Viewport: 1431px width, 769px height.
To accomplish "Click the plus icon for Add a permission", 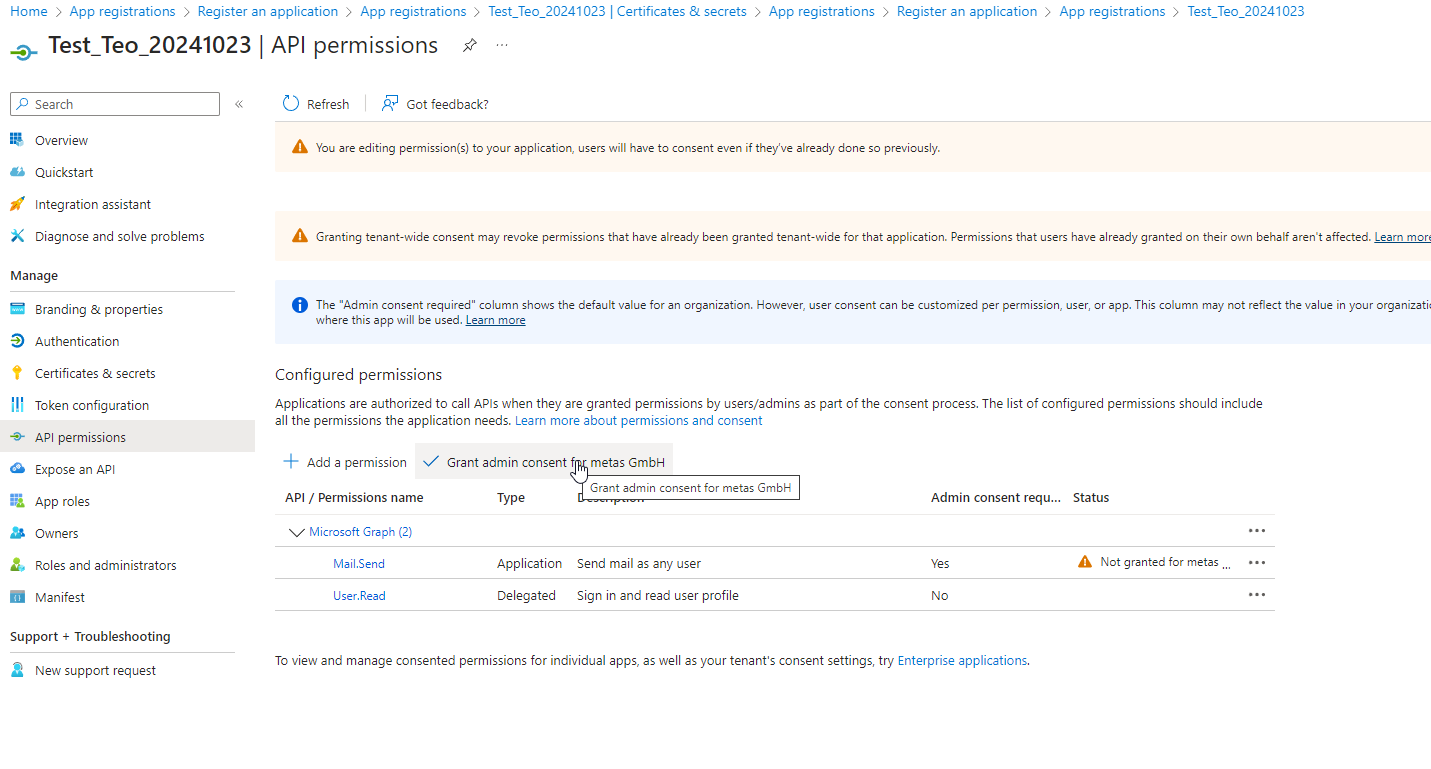I will pos(291,461).
